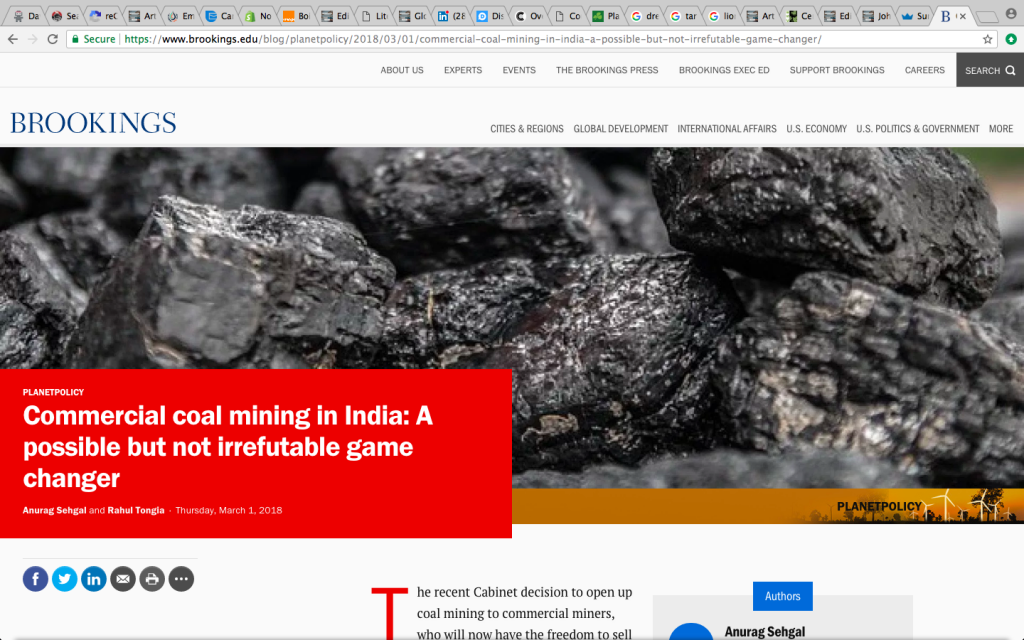Click the Brookings logo

tap(93, 122)
